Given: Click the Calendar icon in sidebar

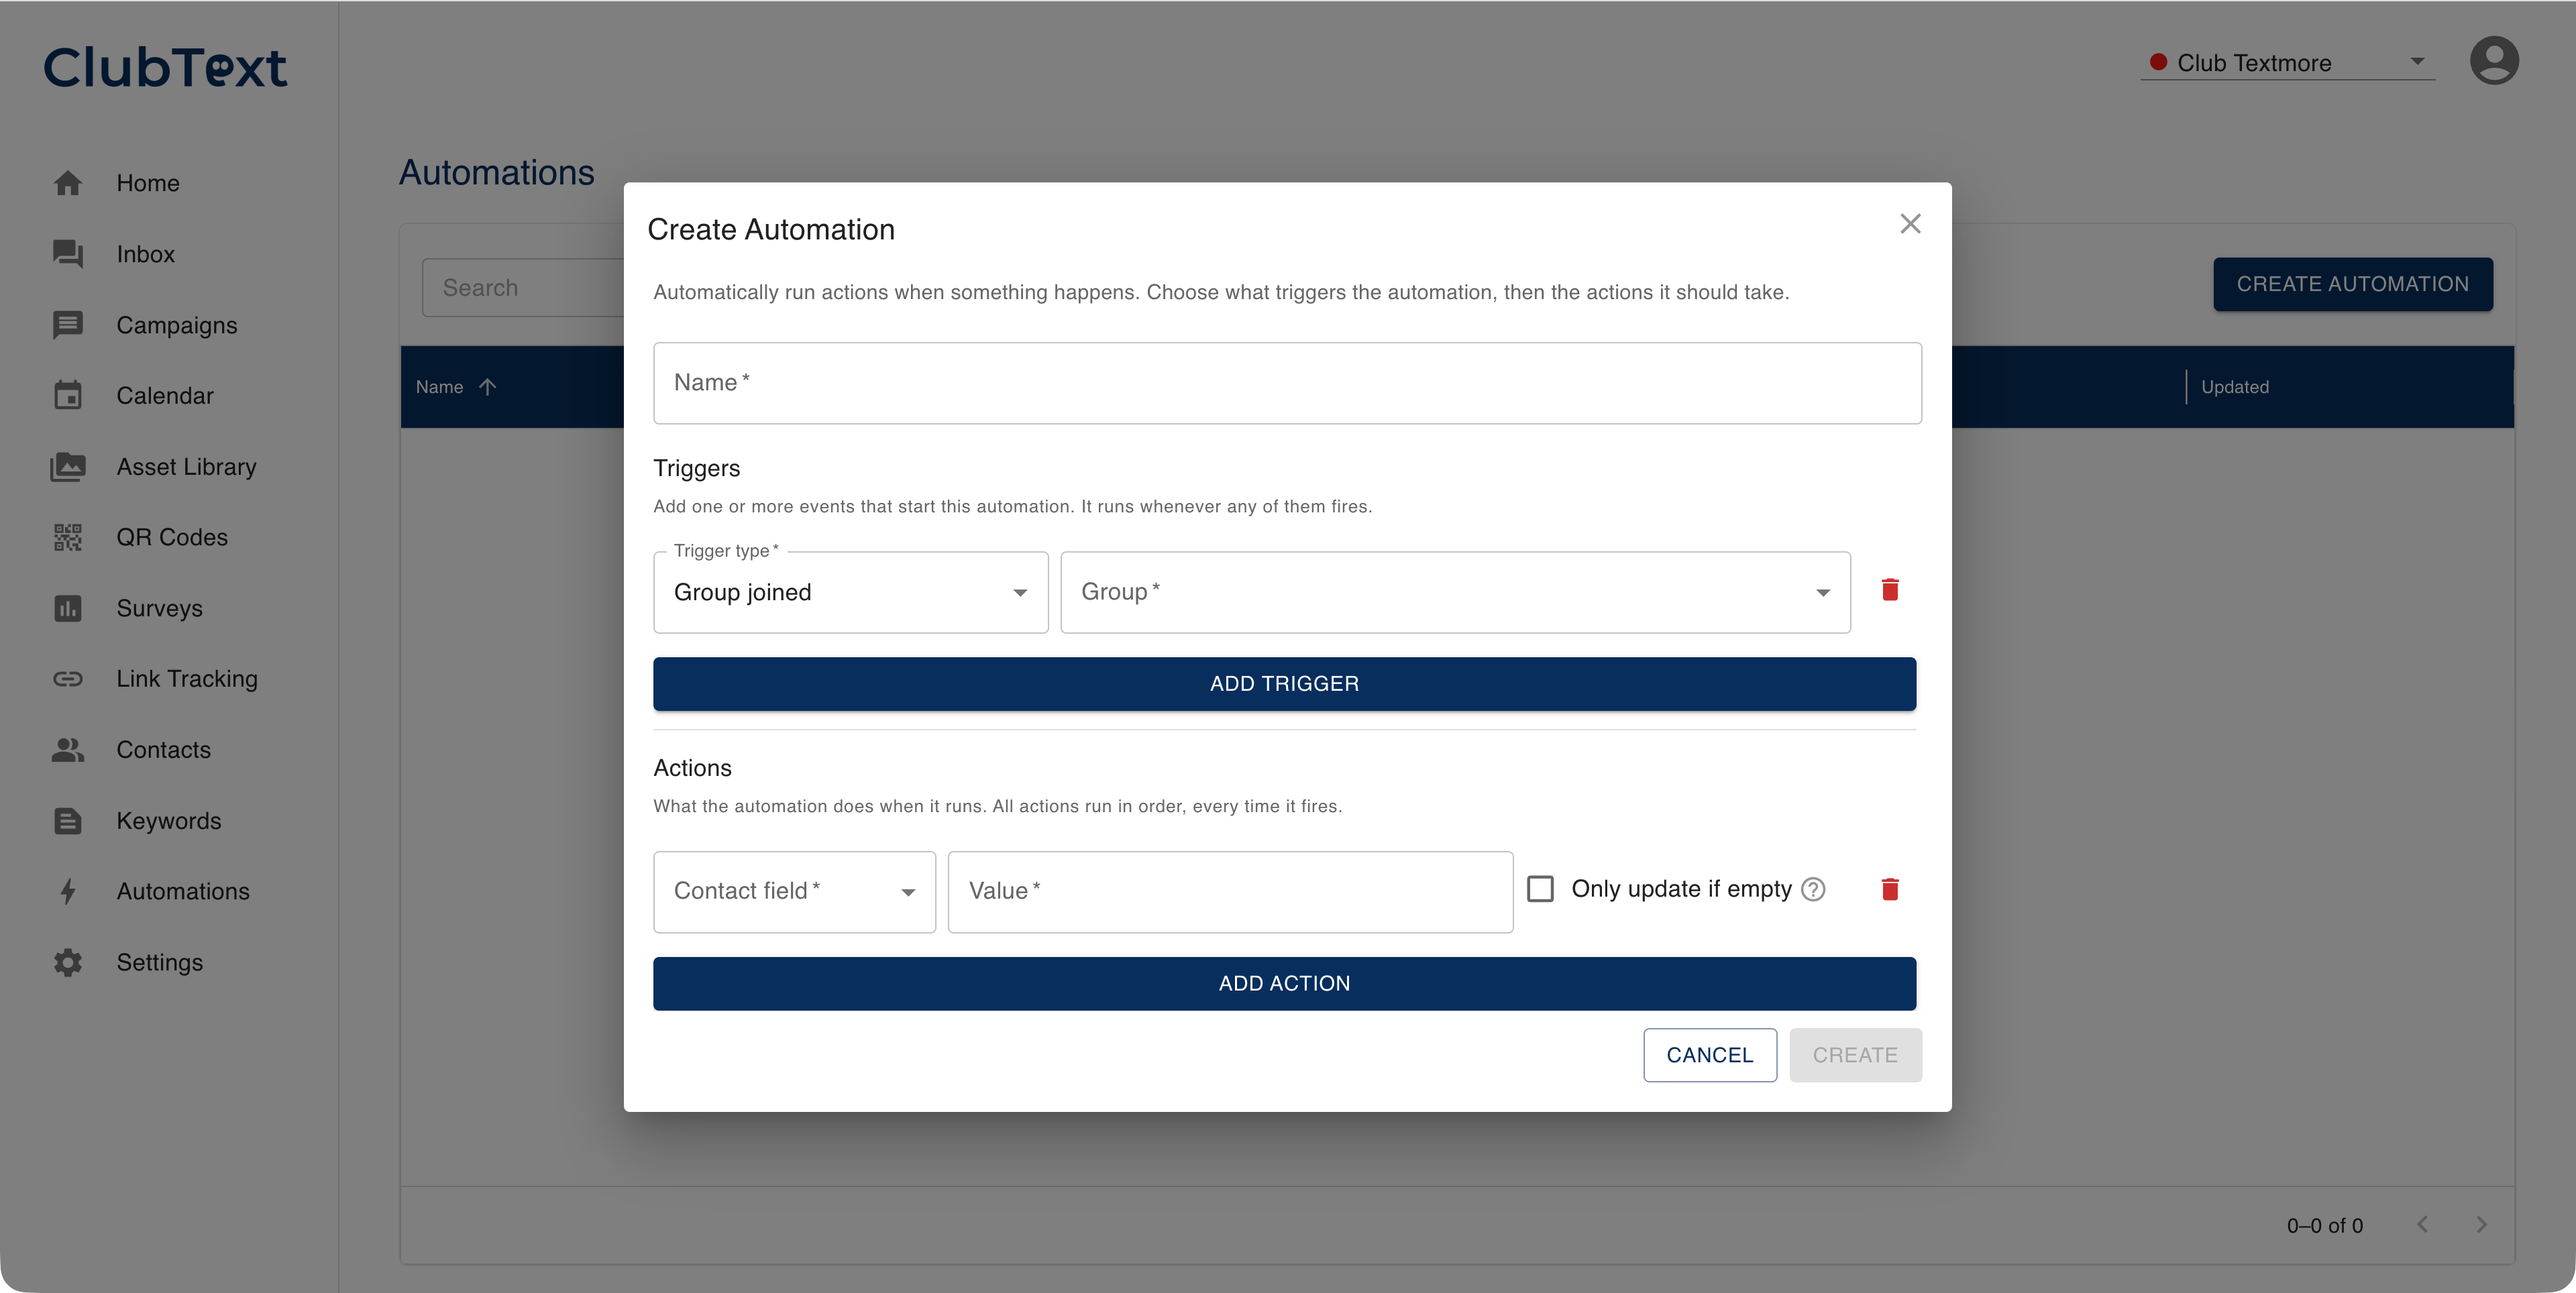Looking at the screenshot, I should coord(68,395).
